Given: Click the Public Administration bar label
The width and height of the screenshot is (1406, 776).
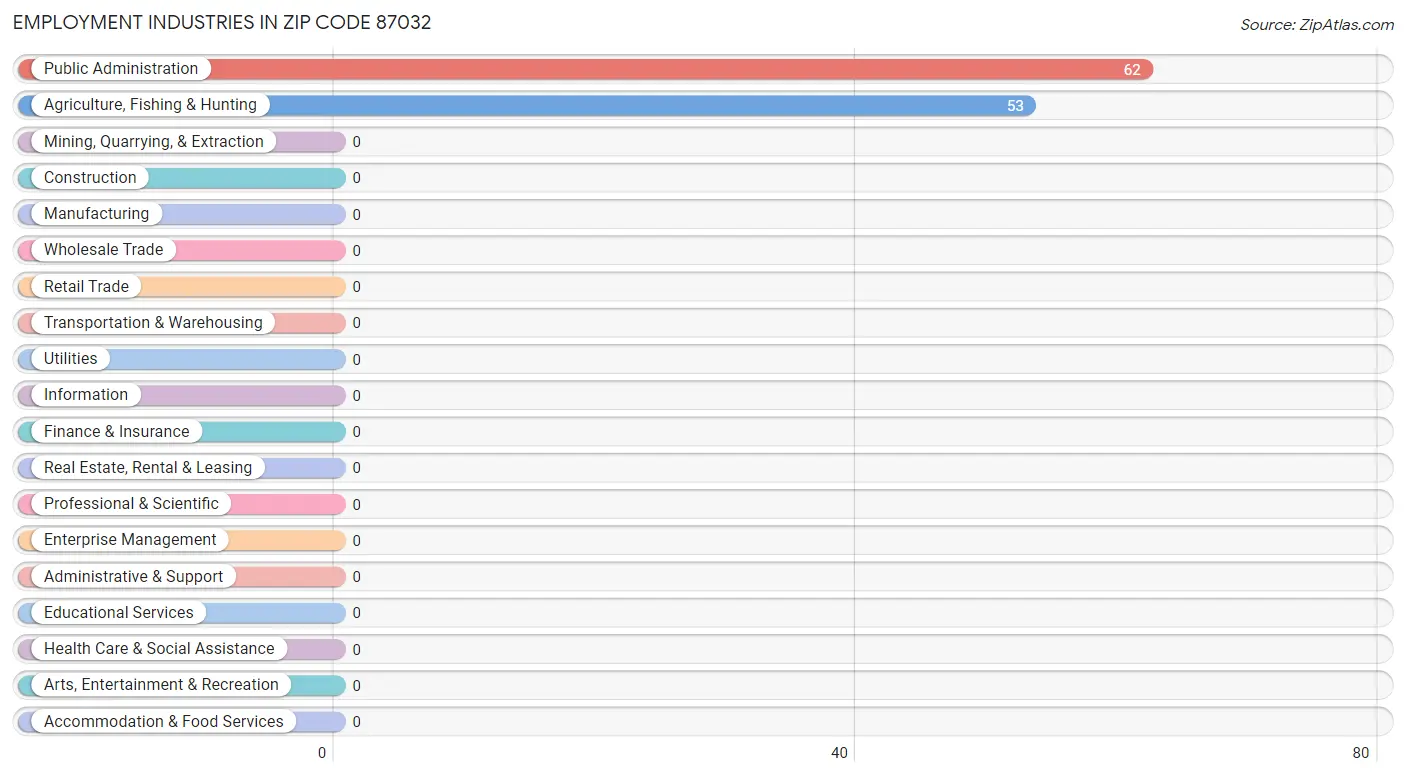Looking at the screenshot, I should point(121,69).
